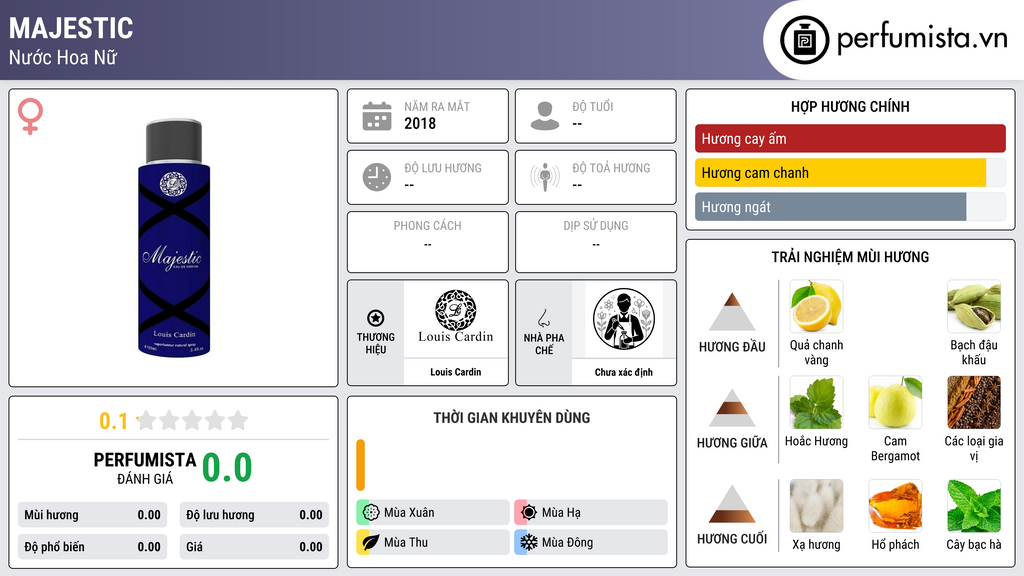This screenshot has width=1024, height=576.
Task: Click the Majestic perfume bottle image
Action: coord(174,238)
